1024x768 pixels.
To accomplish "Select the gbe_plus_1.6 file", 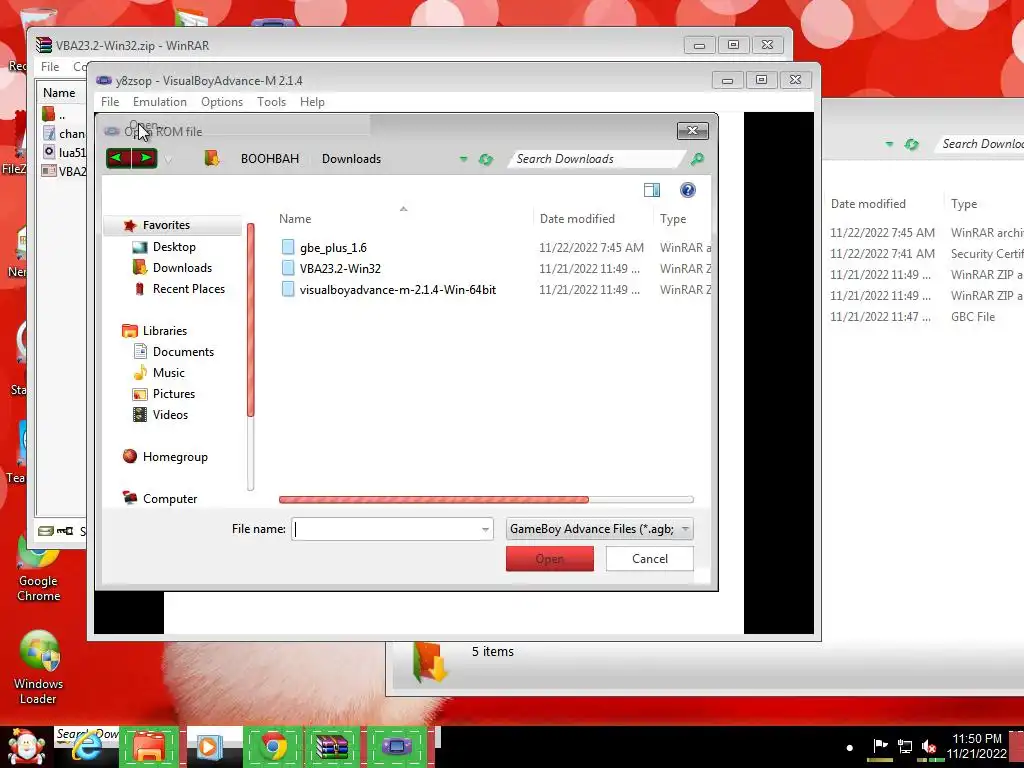I will tap(333, 248).
